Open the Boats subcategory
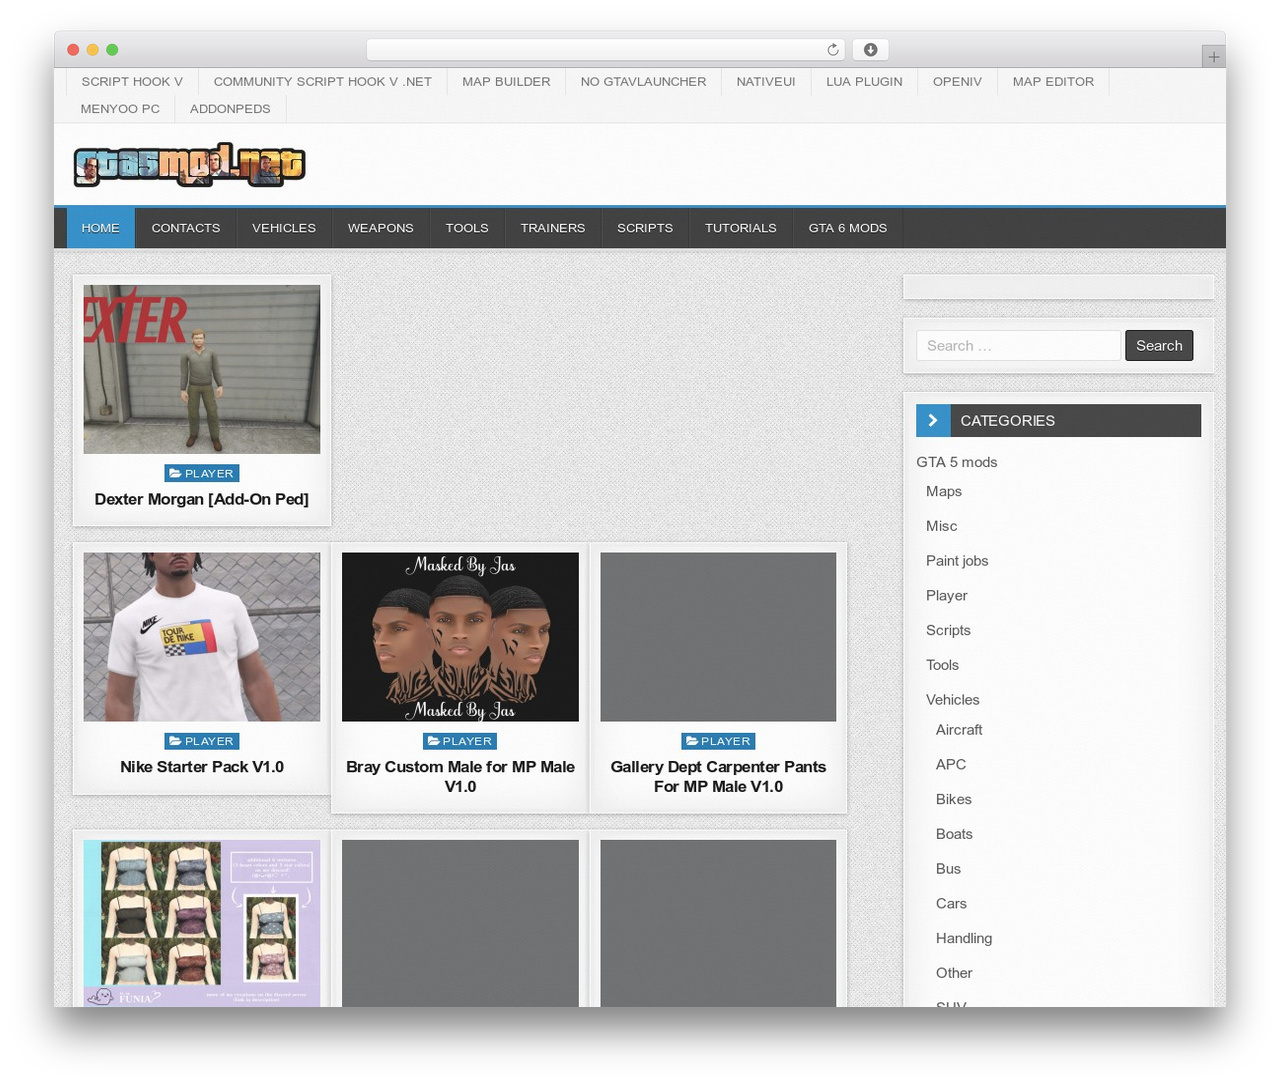The width and height of the screenshot is (1280, 1084). (954, 834)
